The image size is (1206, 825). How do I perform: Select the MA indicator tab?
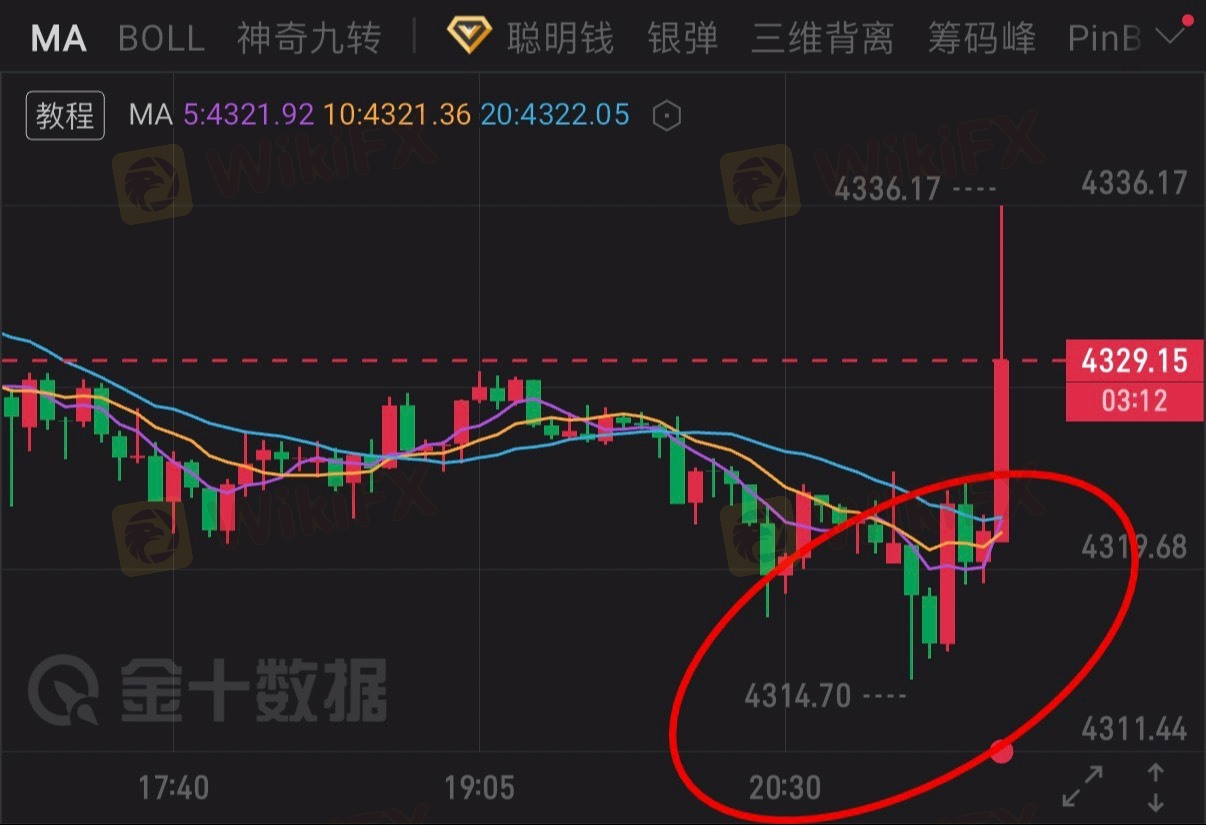59,39
